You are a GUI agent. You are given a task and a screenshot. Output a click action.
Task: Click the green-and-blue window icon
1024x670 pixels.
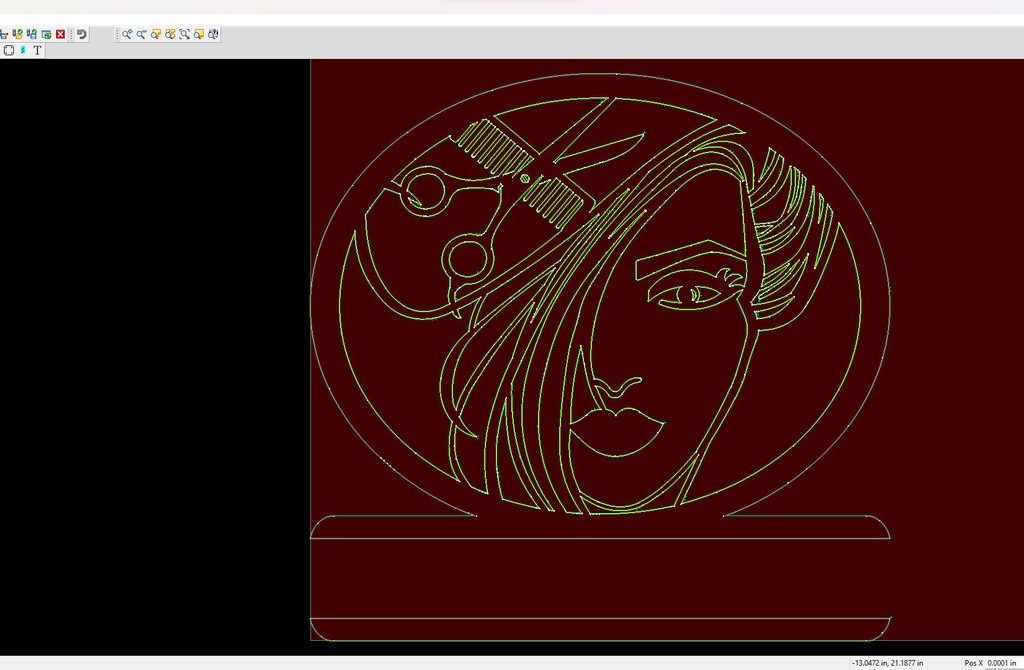click(46, 34)
